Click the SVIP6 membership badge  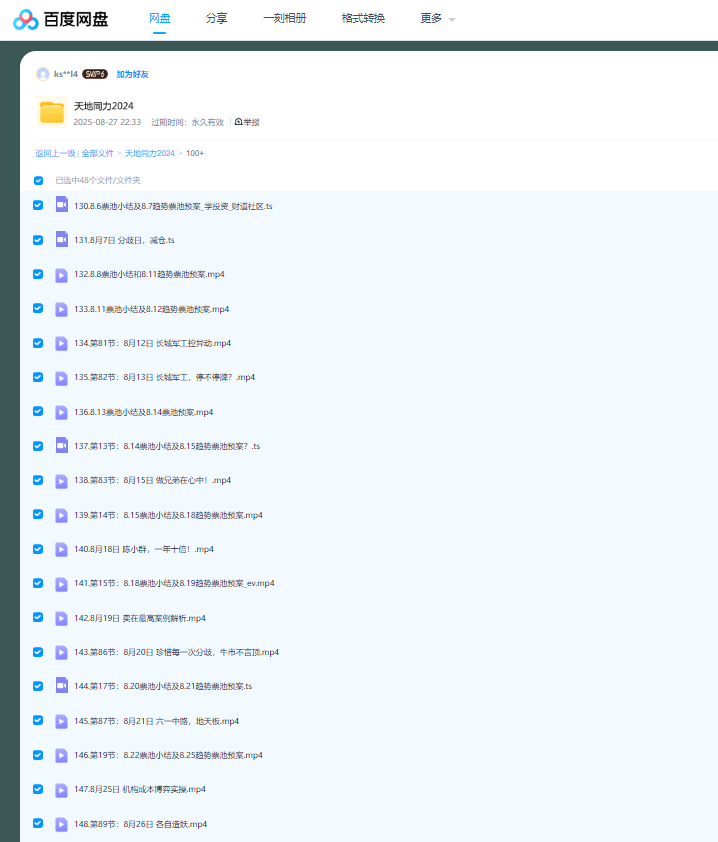(x=95, y=74)
